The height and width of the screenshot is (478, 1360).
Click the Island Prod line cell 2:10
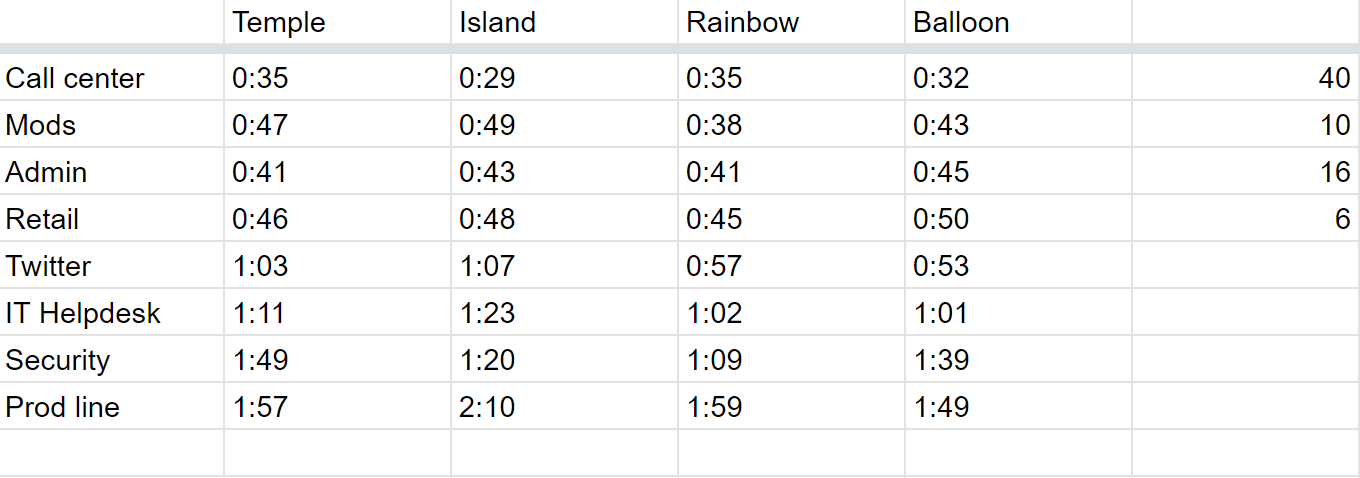564,407
